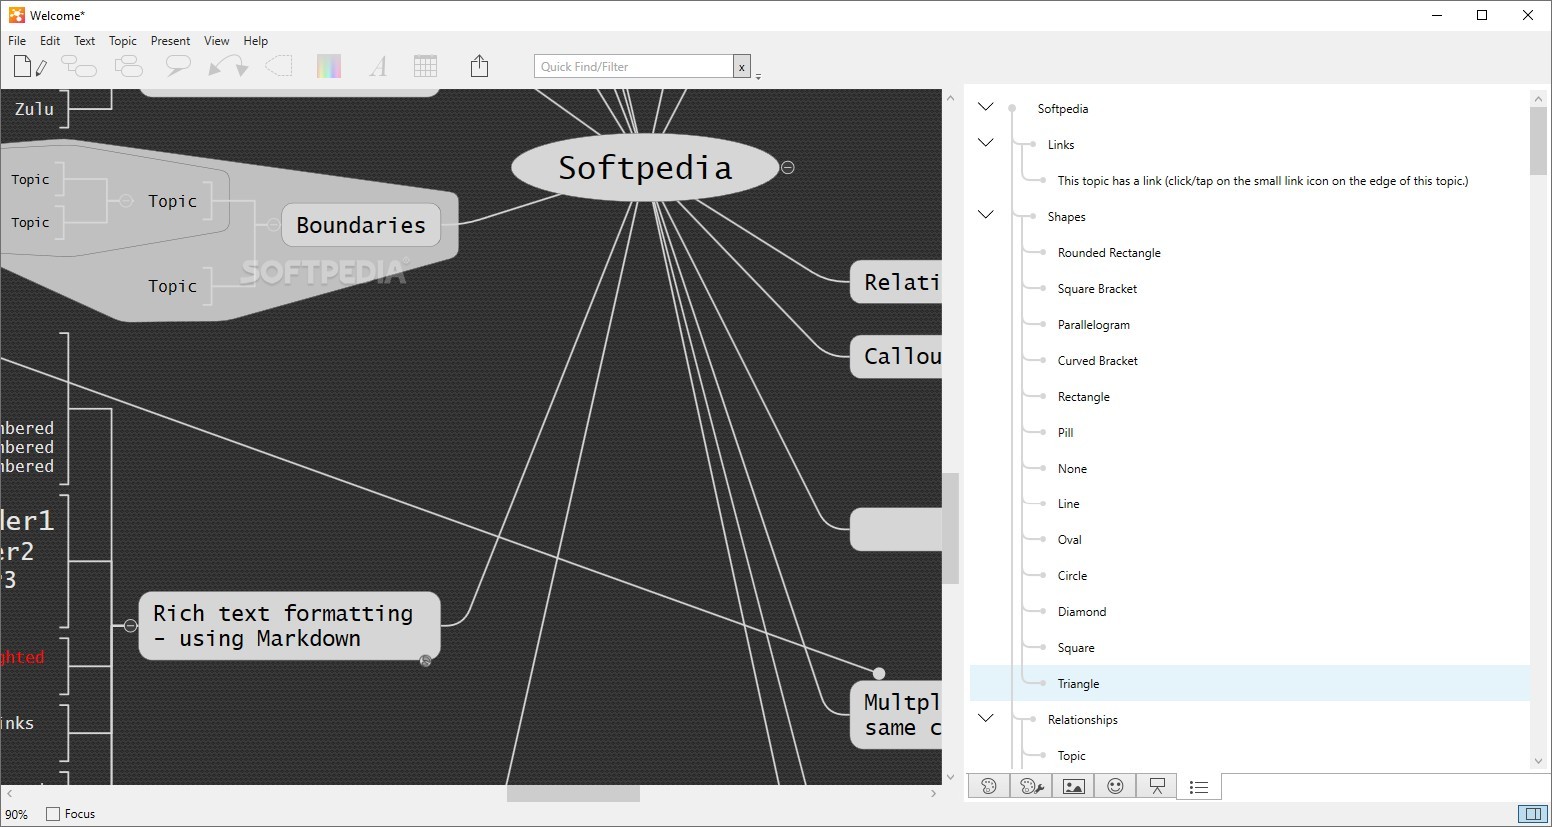Open the small dropdown next to Quick Find
The height and width of the screenshot is (827, 1552).
point(758,76)
